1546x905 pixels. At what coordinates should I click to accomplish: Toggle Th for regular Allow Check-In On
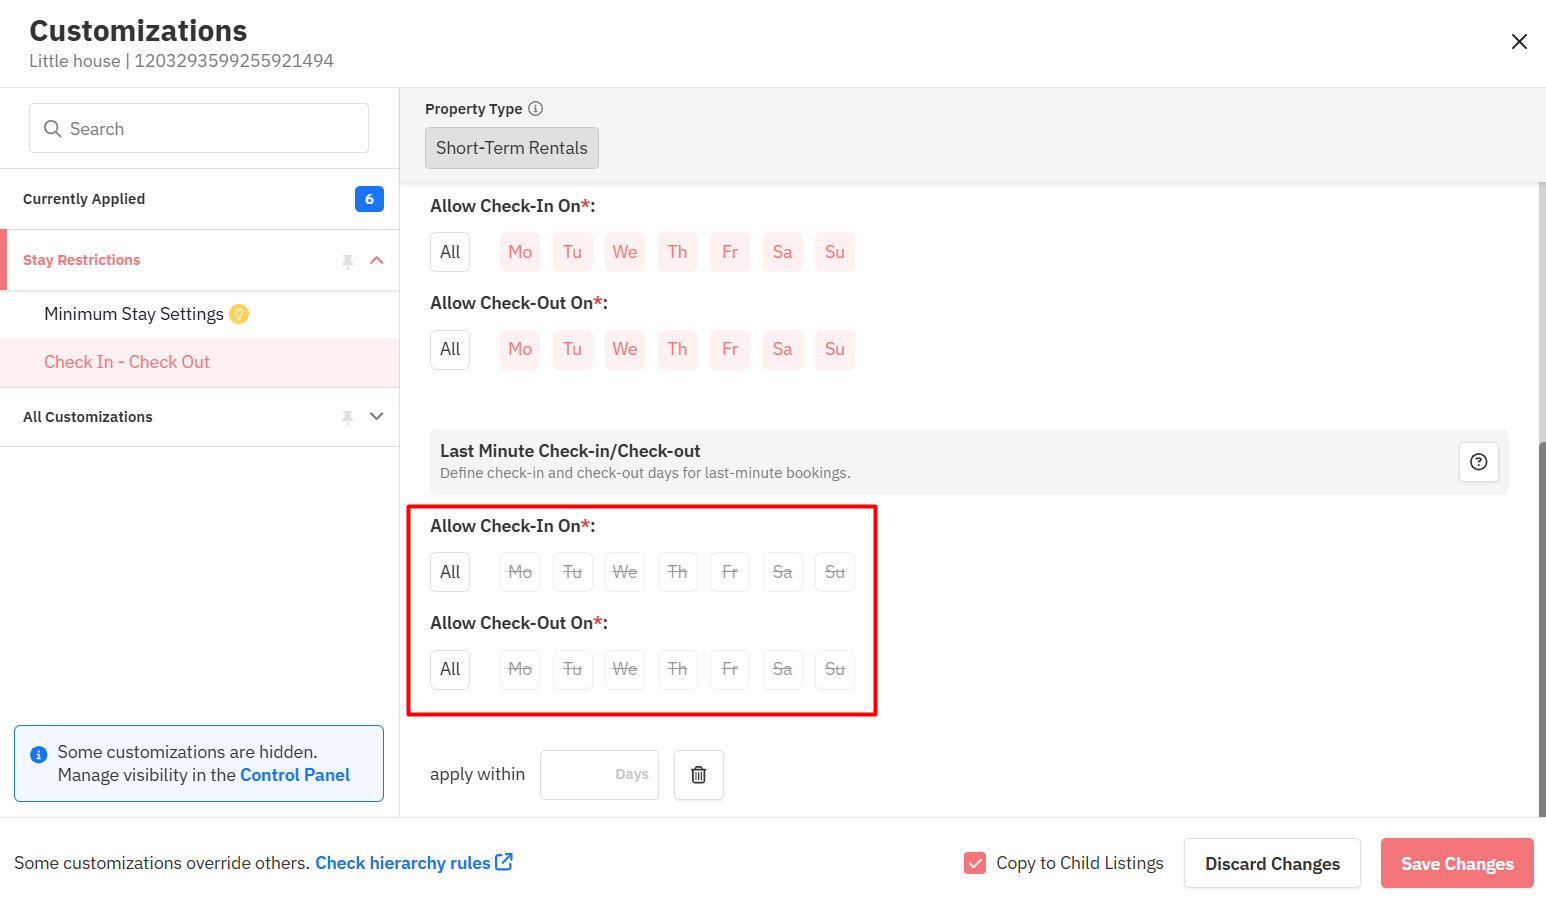point(677,252)
